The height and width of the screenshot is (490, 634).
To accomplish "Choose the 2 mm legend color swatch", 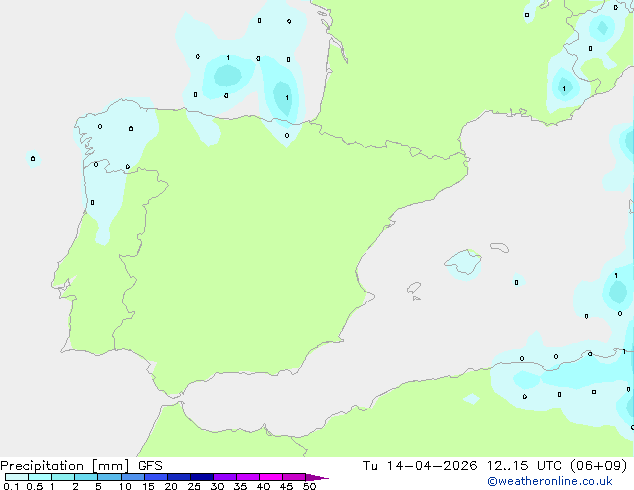I will (86, 477).
